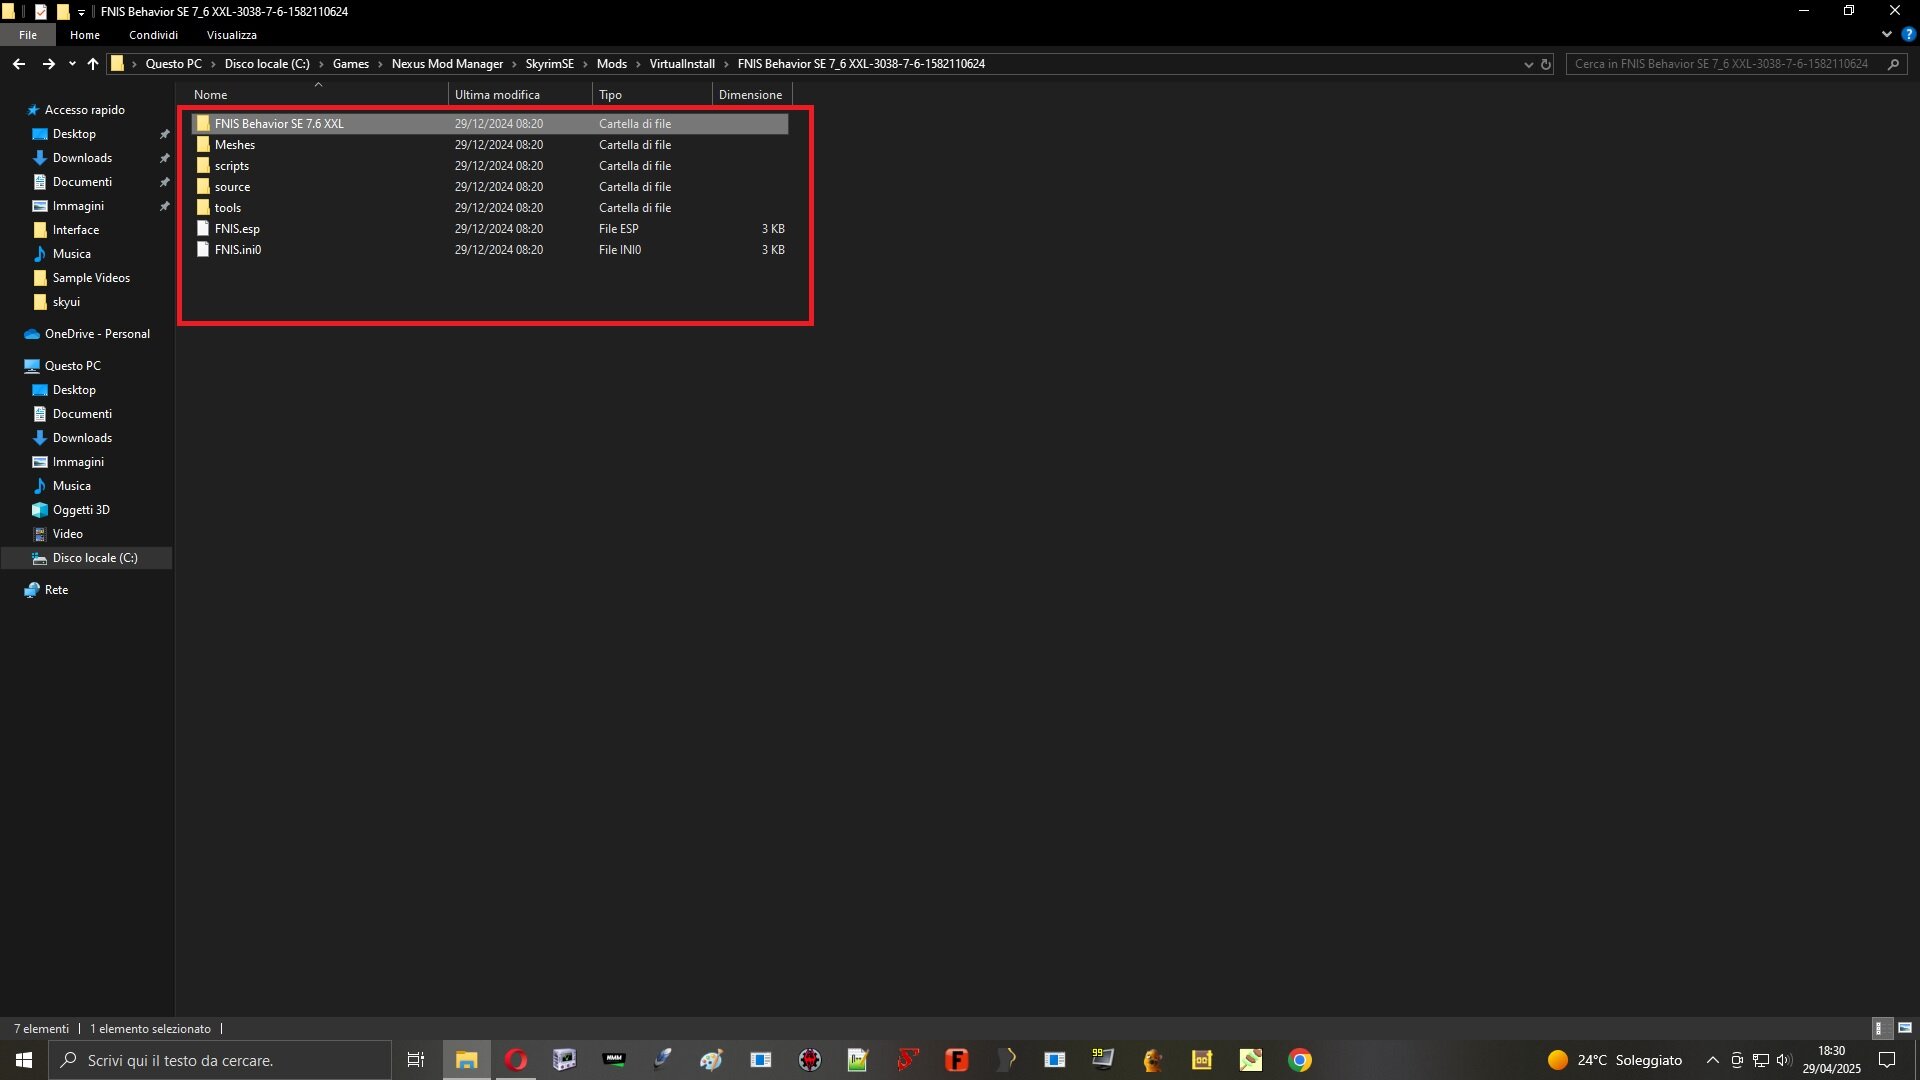Expand the address bar history dropdown

tap(1528, 64)
